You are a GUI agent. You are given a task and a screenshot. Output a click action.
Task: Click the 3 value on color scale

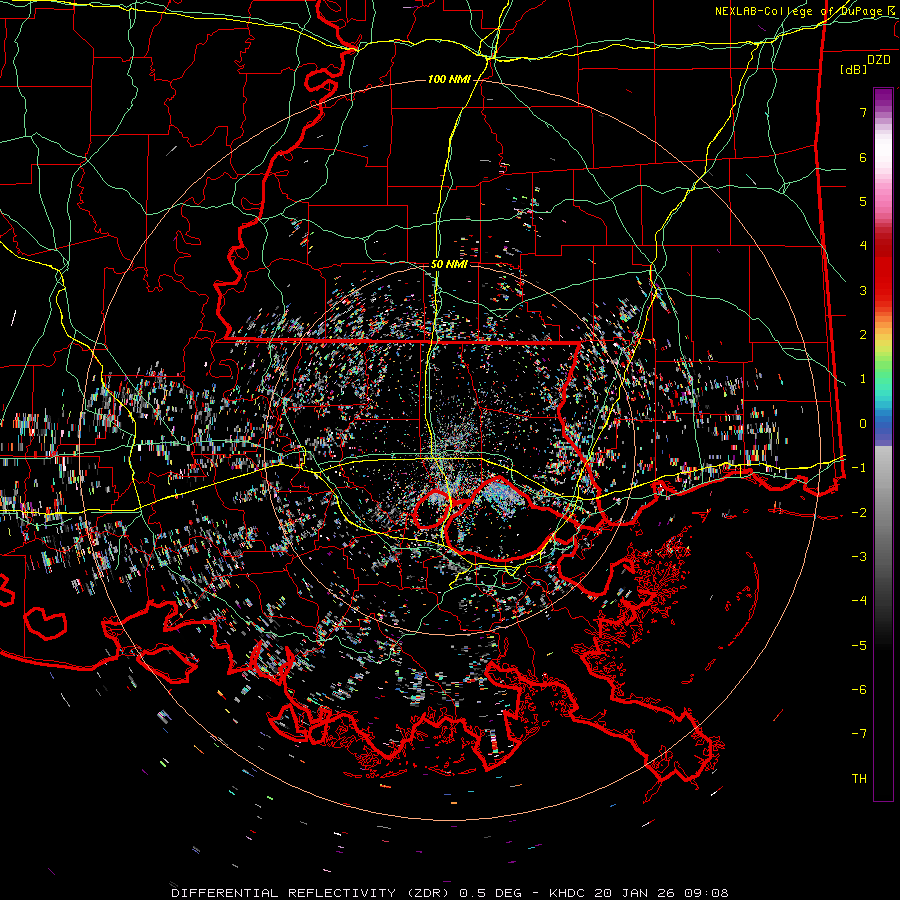pos(863,290)
